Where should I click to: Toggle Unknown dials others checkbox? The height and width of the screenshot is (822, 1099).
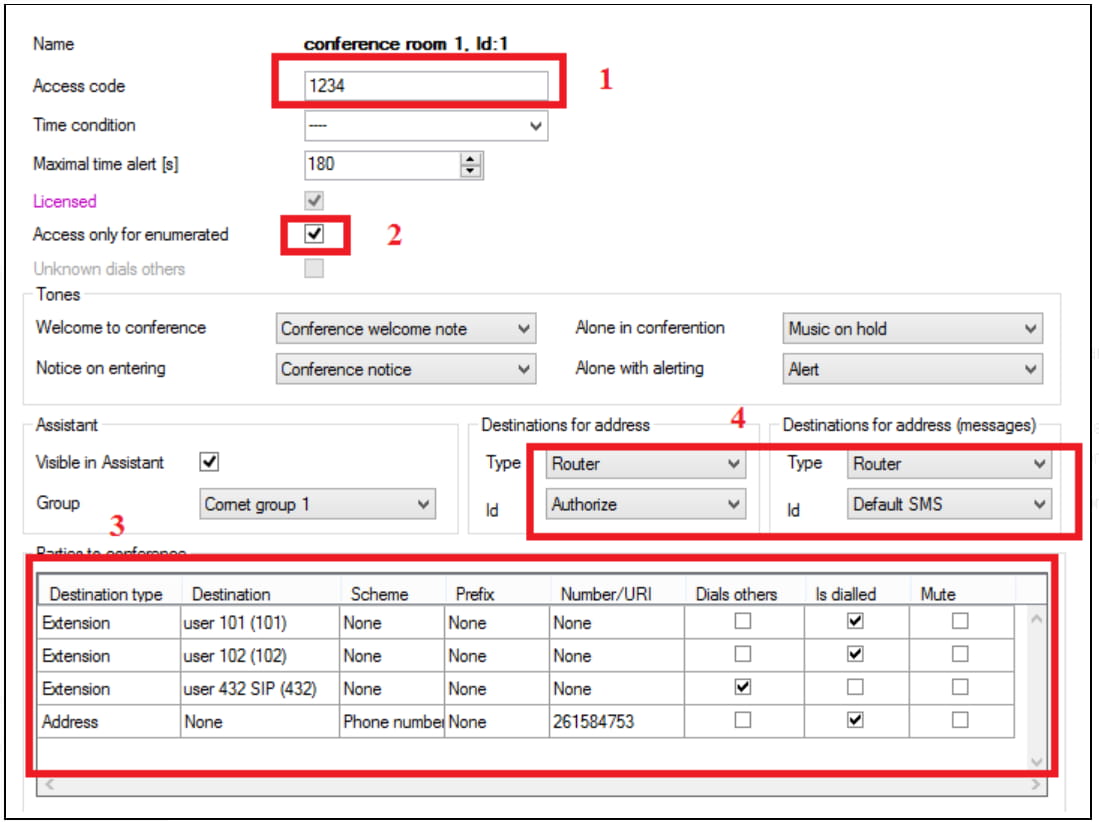tap(314, 268)
